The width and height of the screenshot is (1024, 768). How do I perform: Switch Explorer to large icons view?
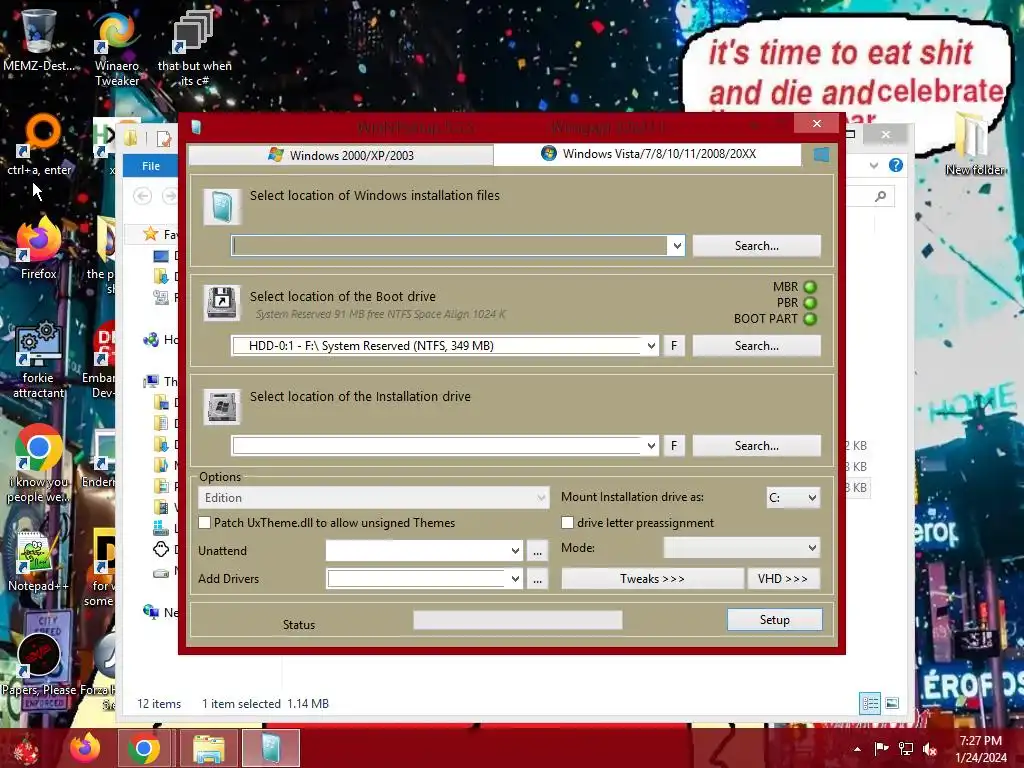click(892, 703)
